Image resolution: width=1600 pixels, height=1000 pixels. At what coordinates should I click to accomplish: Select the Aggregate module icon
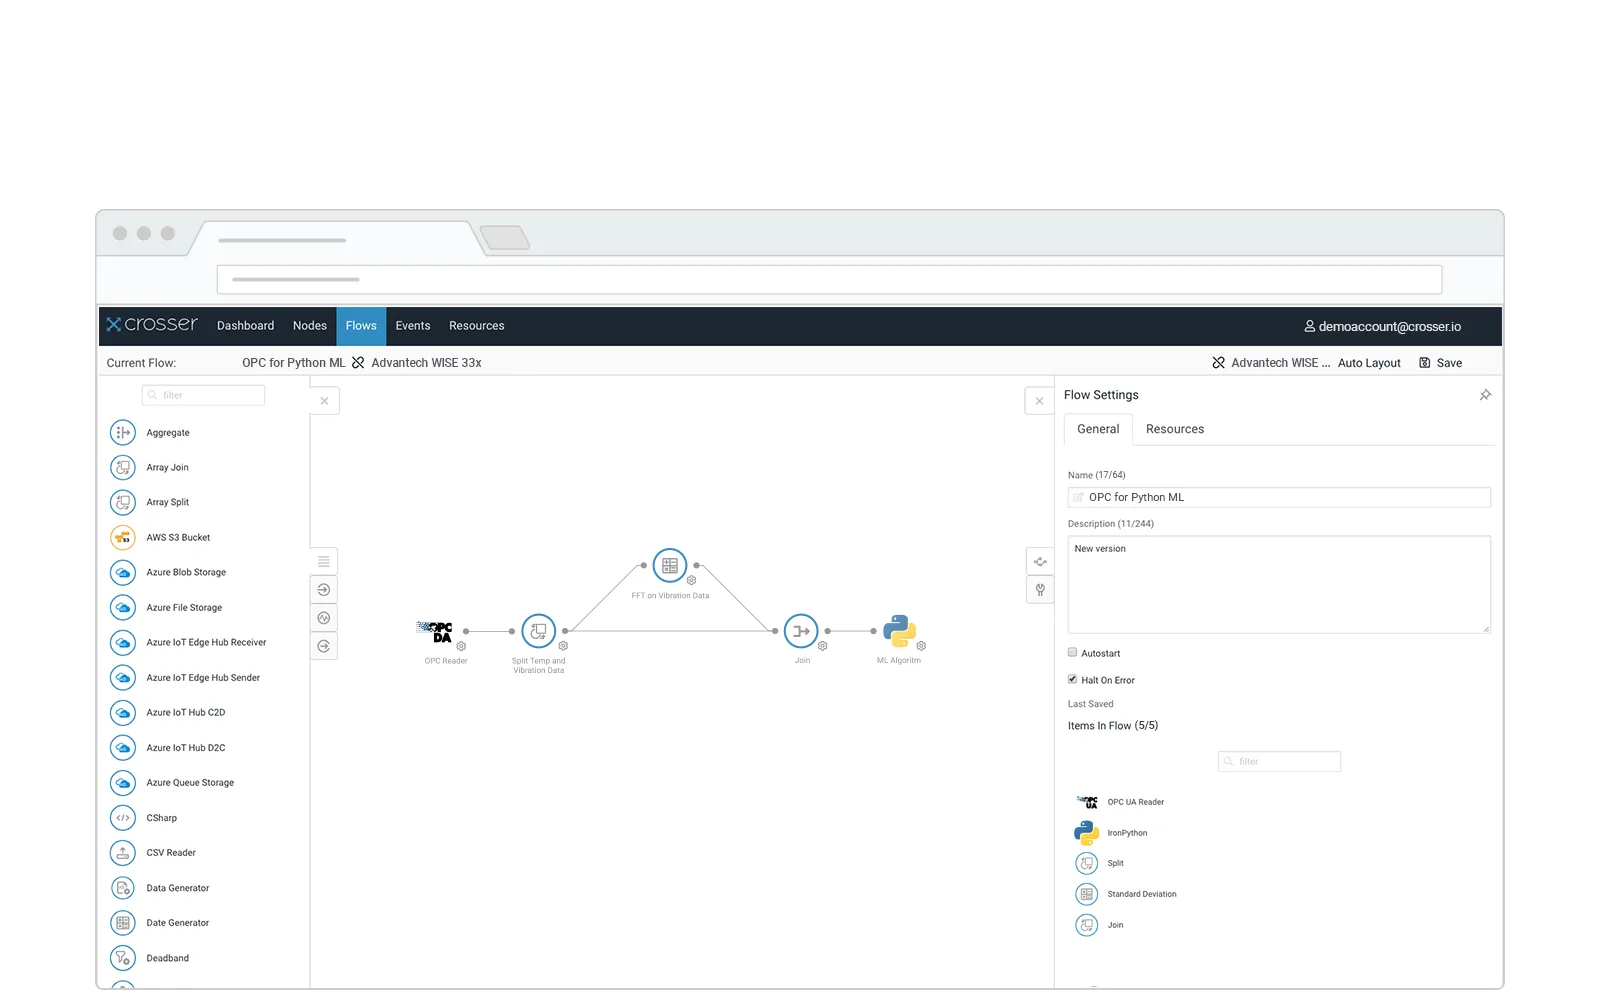(x=123, y=433)
